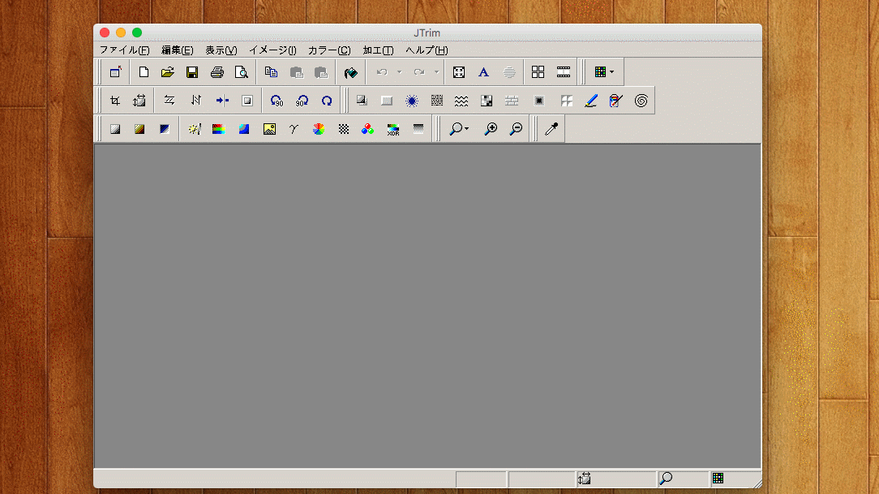Viewport: 879px width, 494px height.
Task: Open the magnifier zoom level dropdown
Action: (466, 129)
